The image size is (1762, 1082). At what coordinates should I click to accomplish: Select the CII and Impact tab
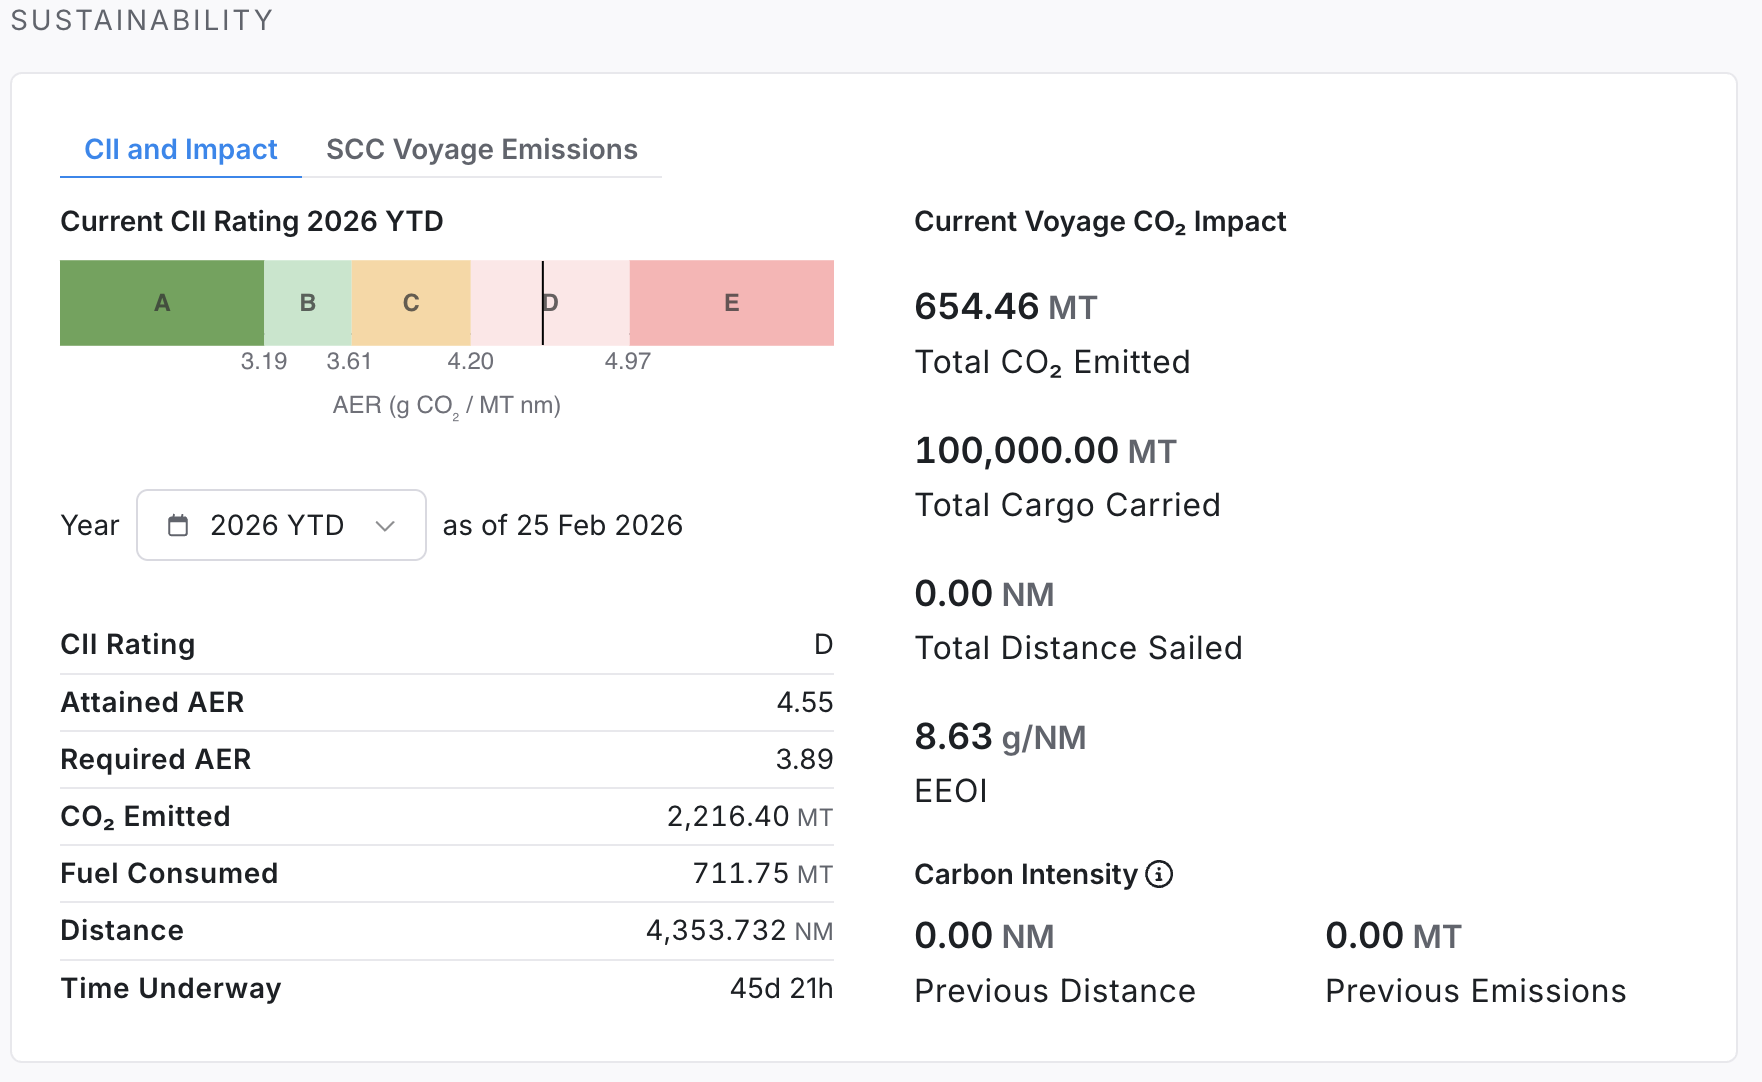click(x=181, y=149)
